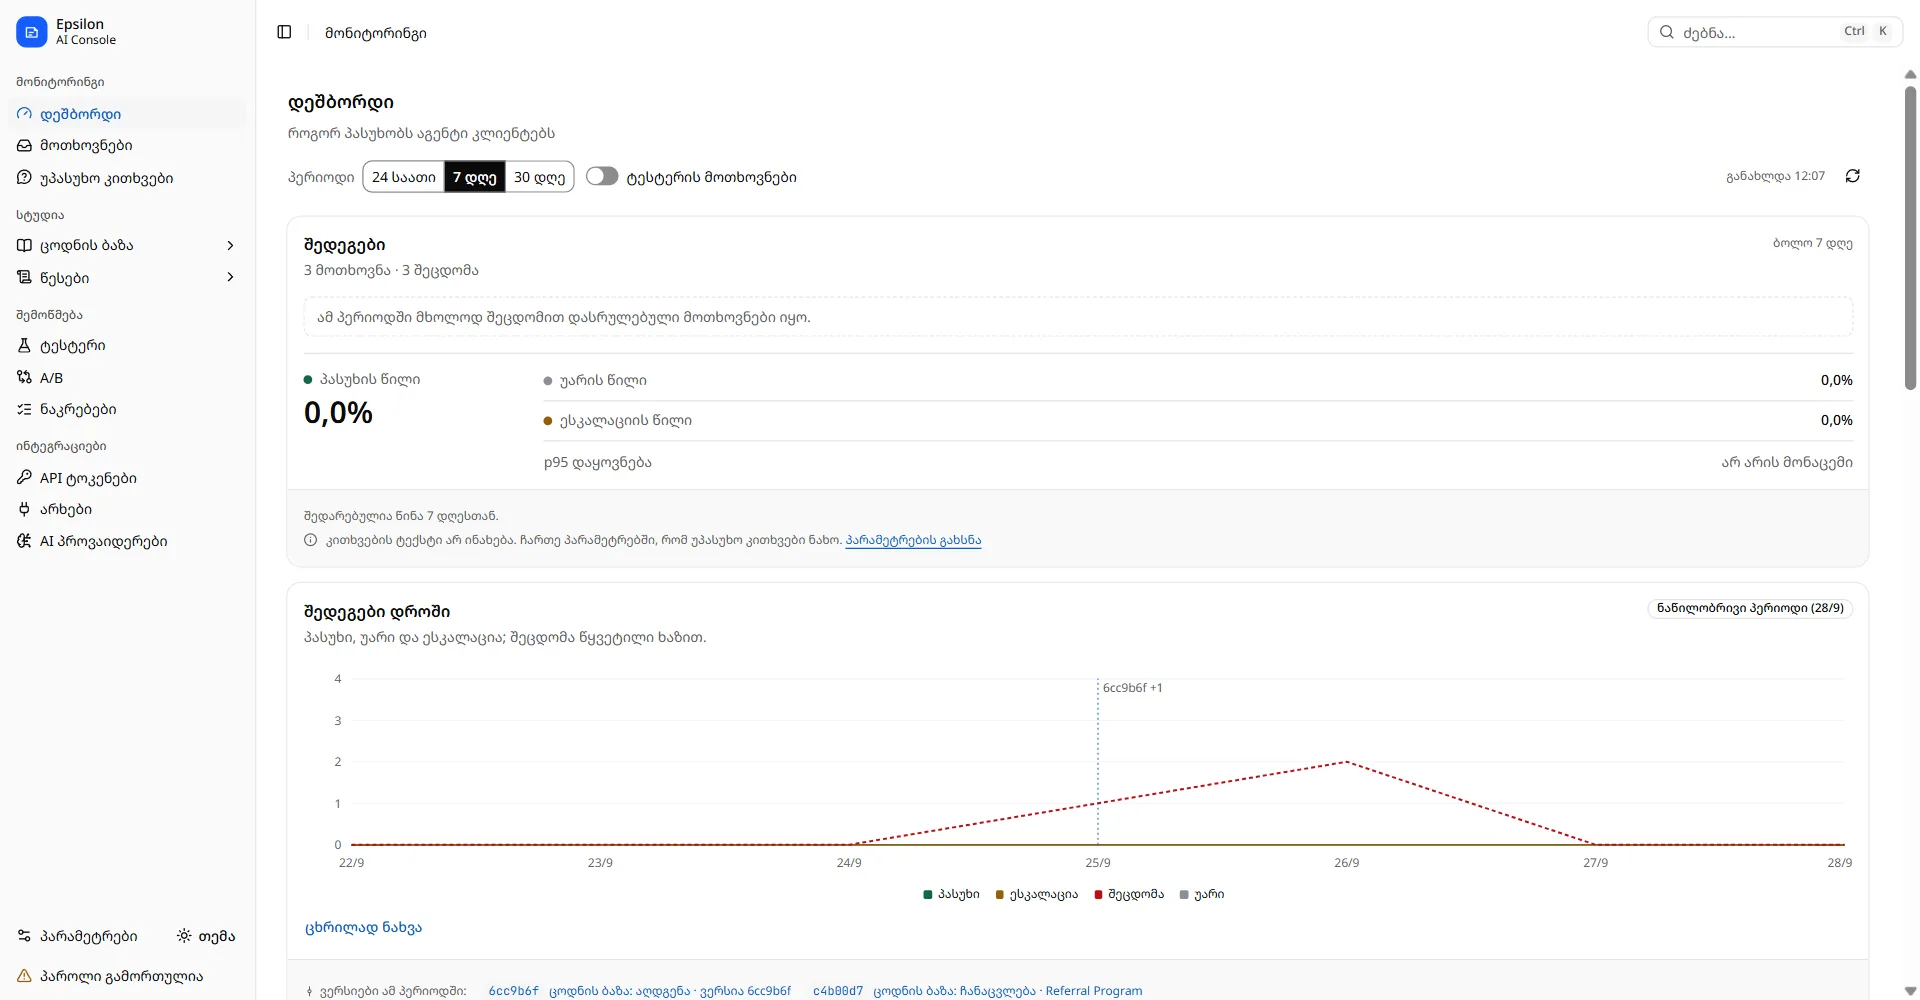Expand the ცოდნის ბაზა chevron
The height and width of the screenshot is (1000, 1920).
coord(230,245)
